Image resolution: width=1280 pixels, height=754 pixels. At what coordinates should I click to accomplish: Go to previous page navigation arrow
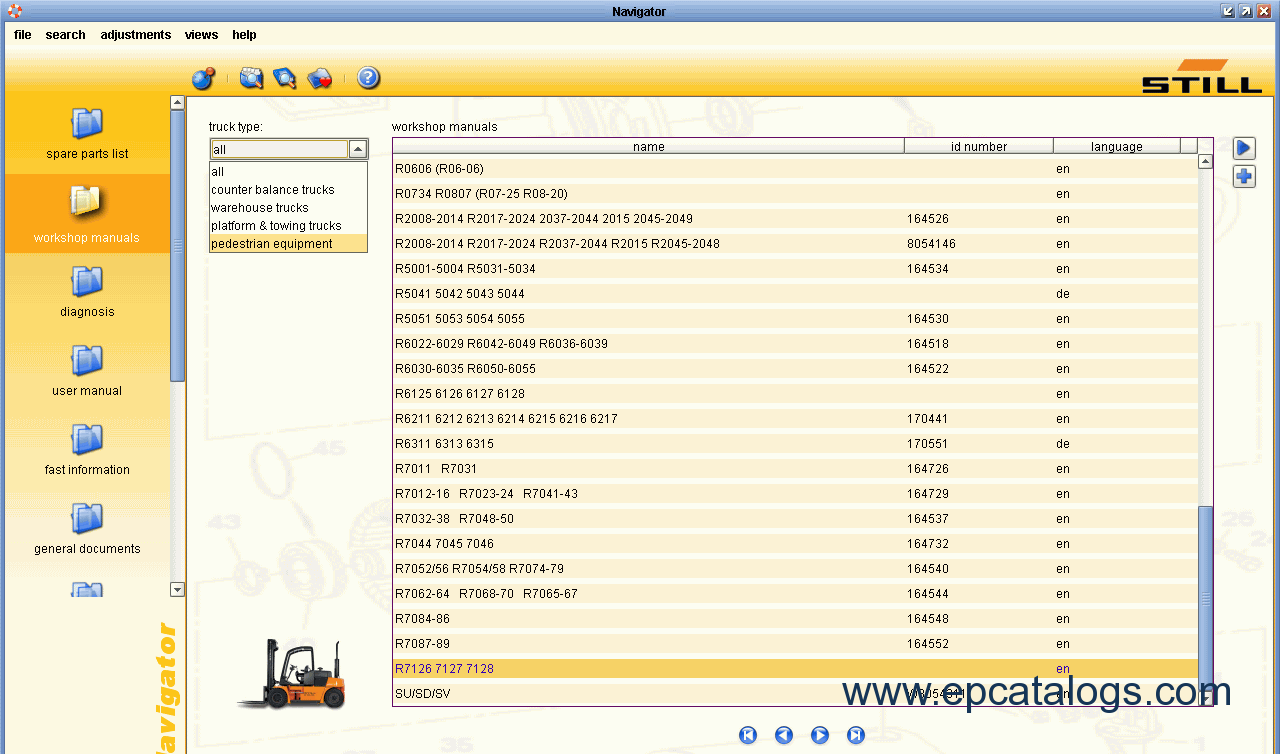(784, 735)
